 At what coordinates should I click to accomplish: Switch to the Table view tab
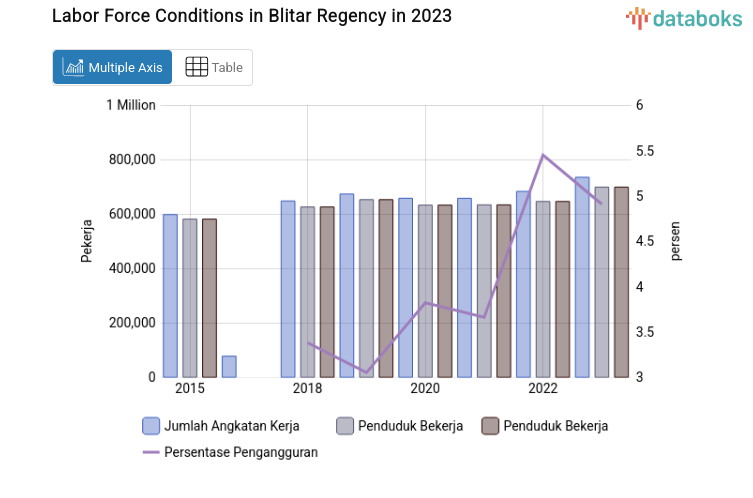coord(214,67)
